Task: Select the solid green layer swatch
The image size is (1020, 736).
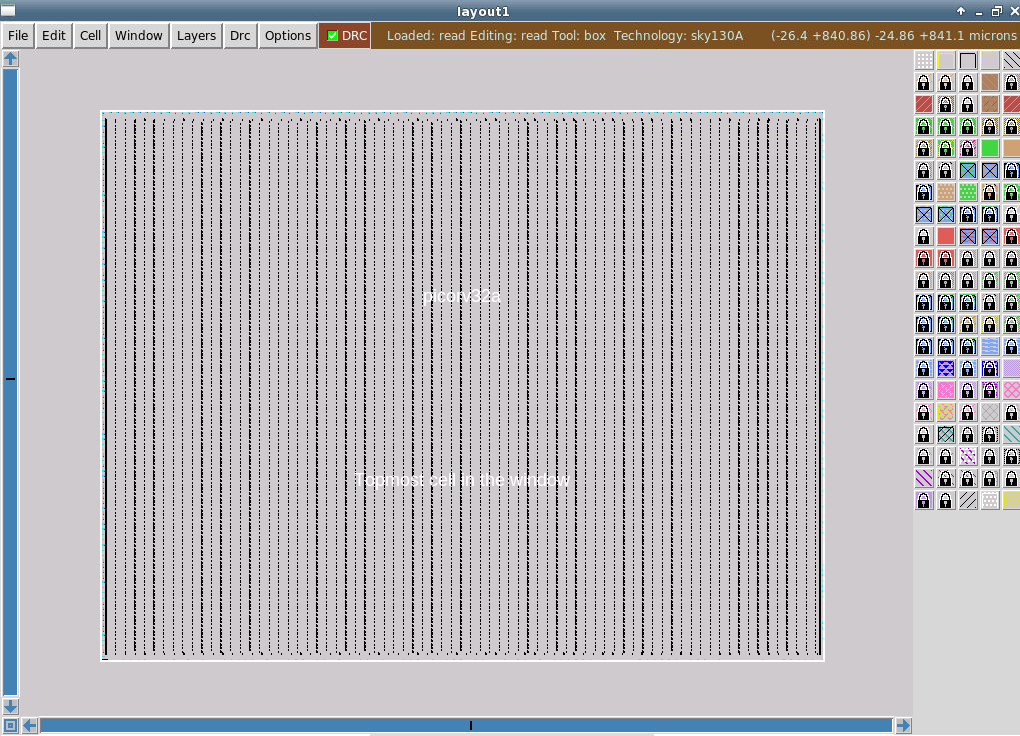Action: point(990,148)
